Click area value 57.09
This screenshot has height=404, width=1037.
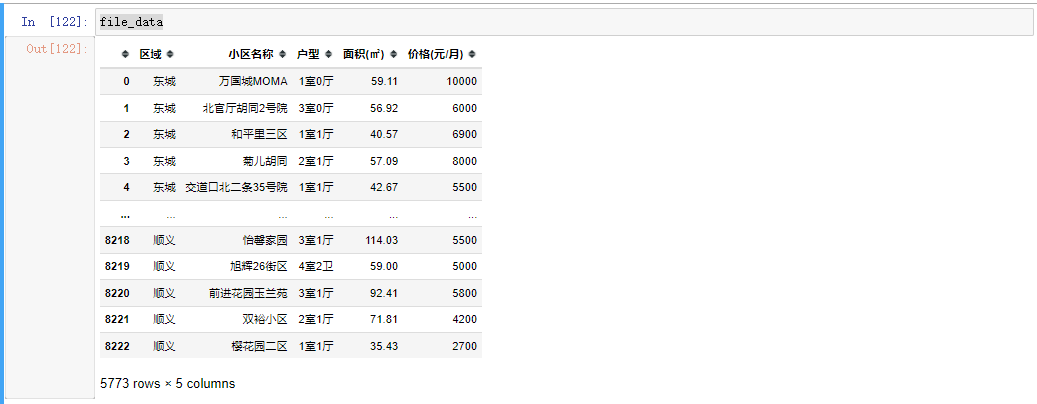[x=384, y=161]
